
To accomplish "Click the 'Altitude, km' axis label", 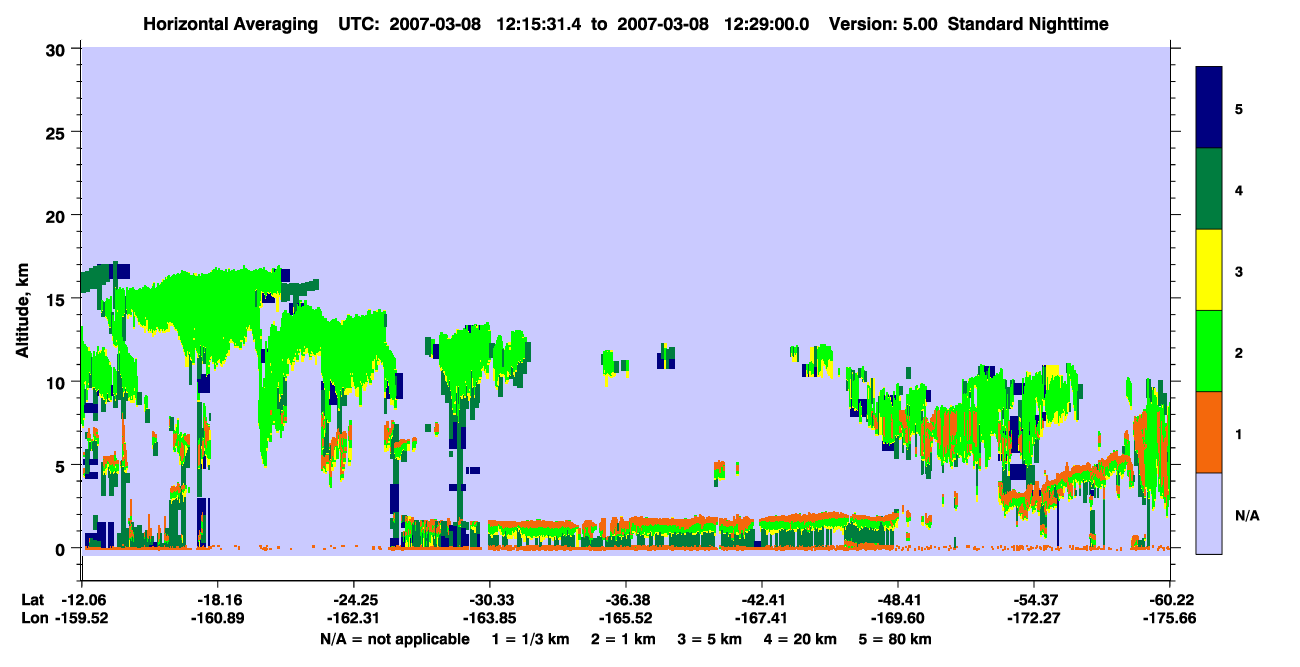I will (22, 312).
